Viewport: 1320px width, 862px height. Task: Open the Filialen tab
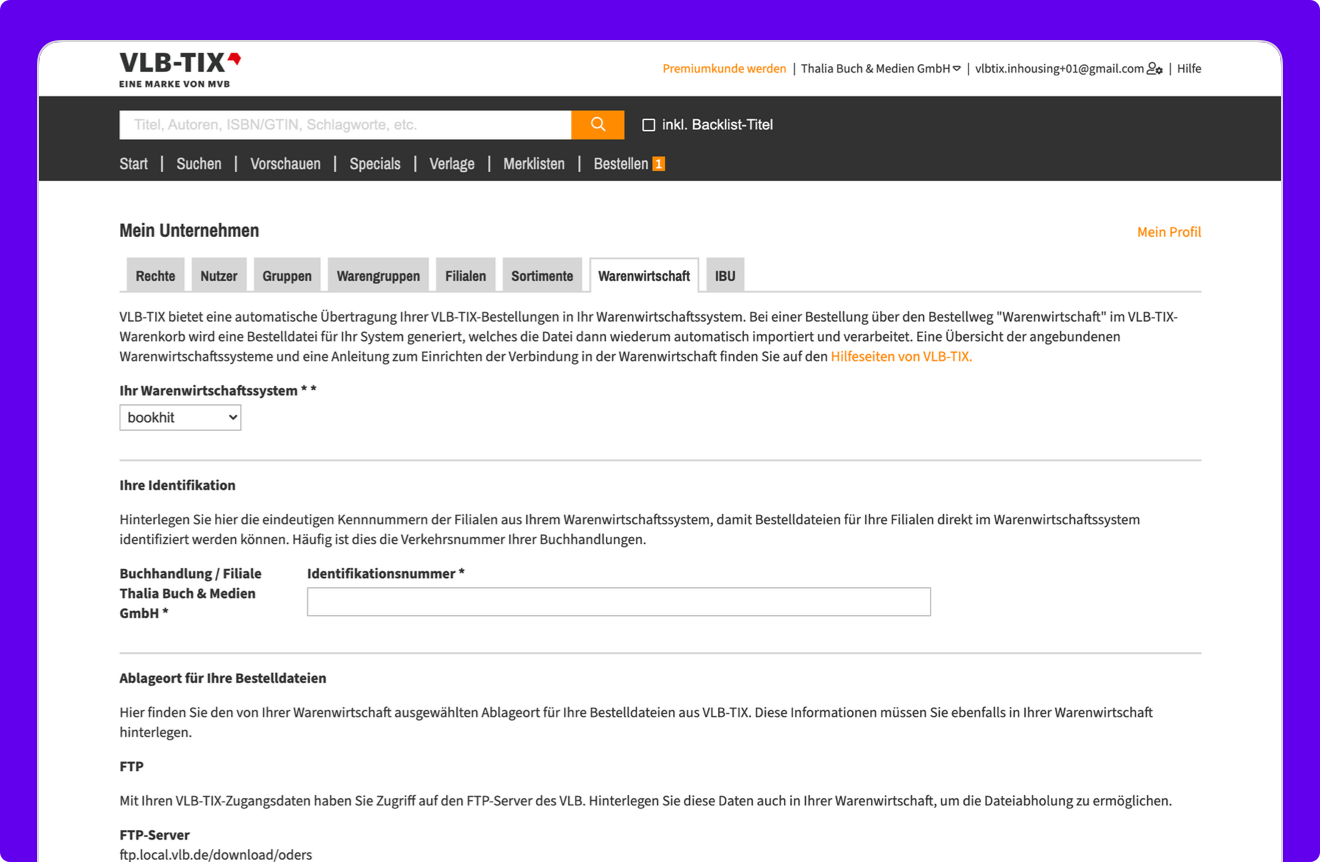pos(464,274)
